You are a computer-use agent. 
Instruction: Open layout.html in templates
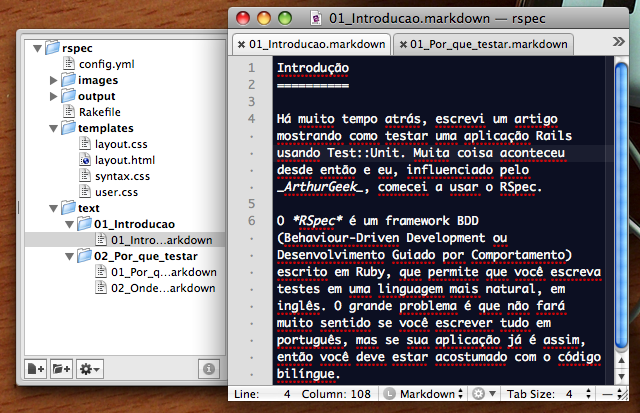coord(125,160)
